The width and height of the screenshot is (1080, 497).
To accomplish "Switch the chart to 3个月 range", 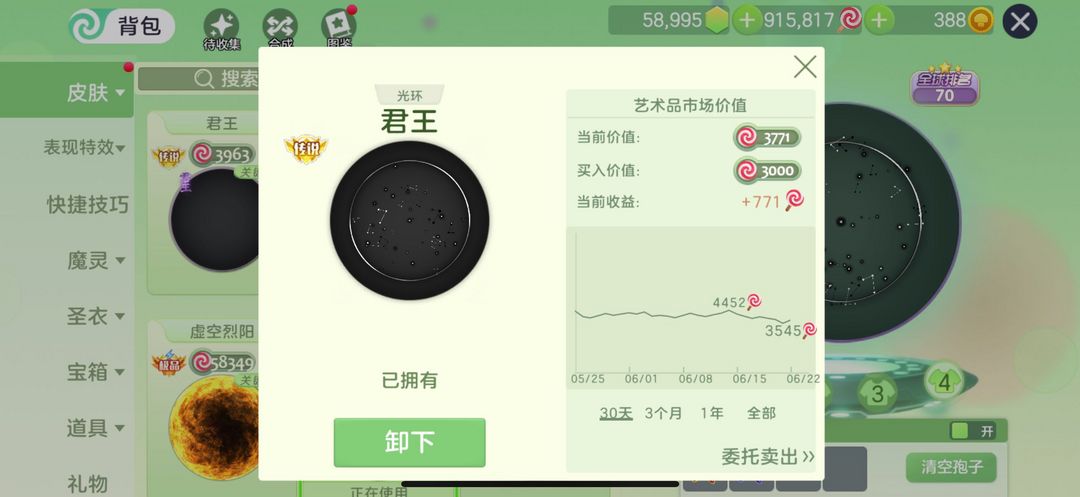I will click(663, 413).
